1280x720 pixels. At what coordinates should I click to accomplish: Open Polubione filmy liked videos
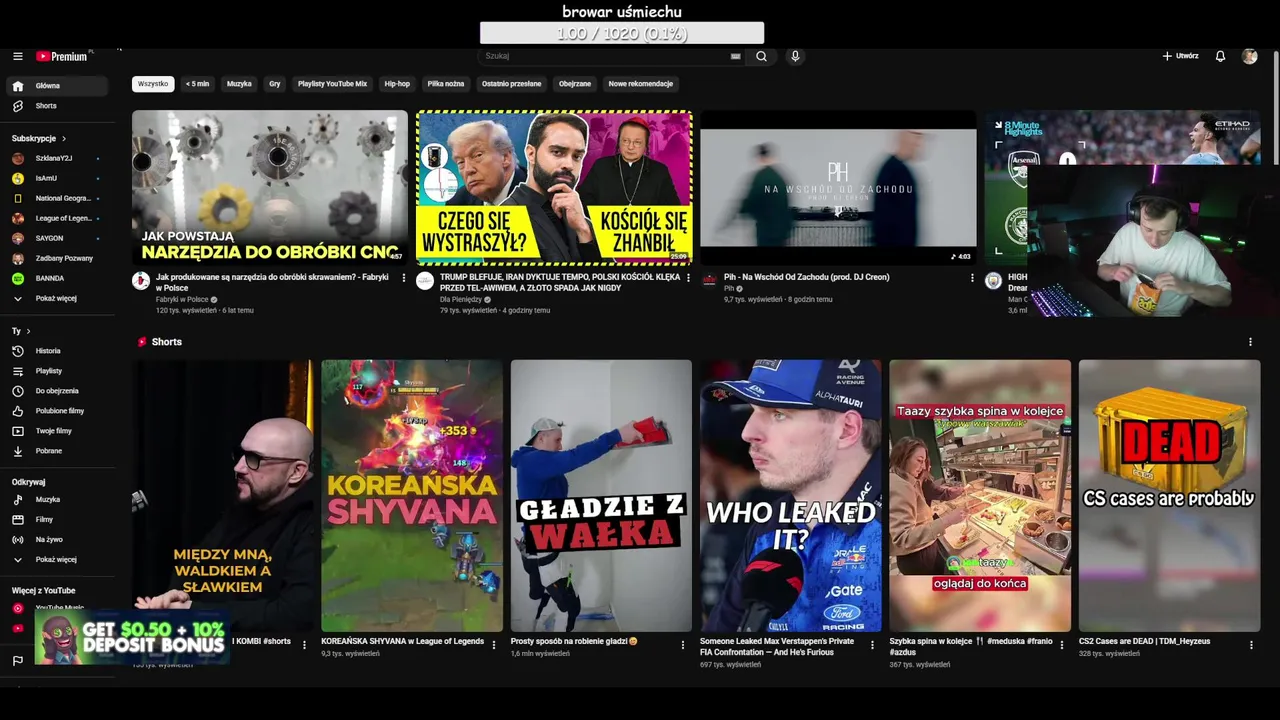58,411
